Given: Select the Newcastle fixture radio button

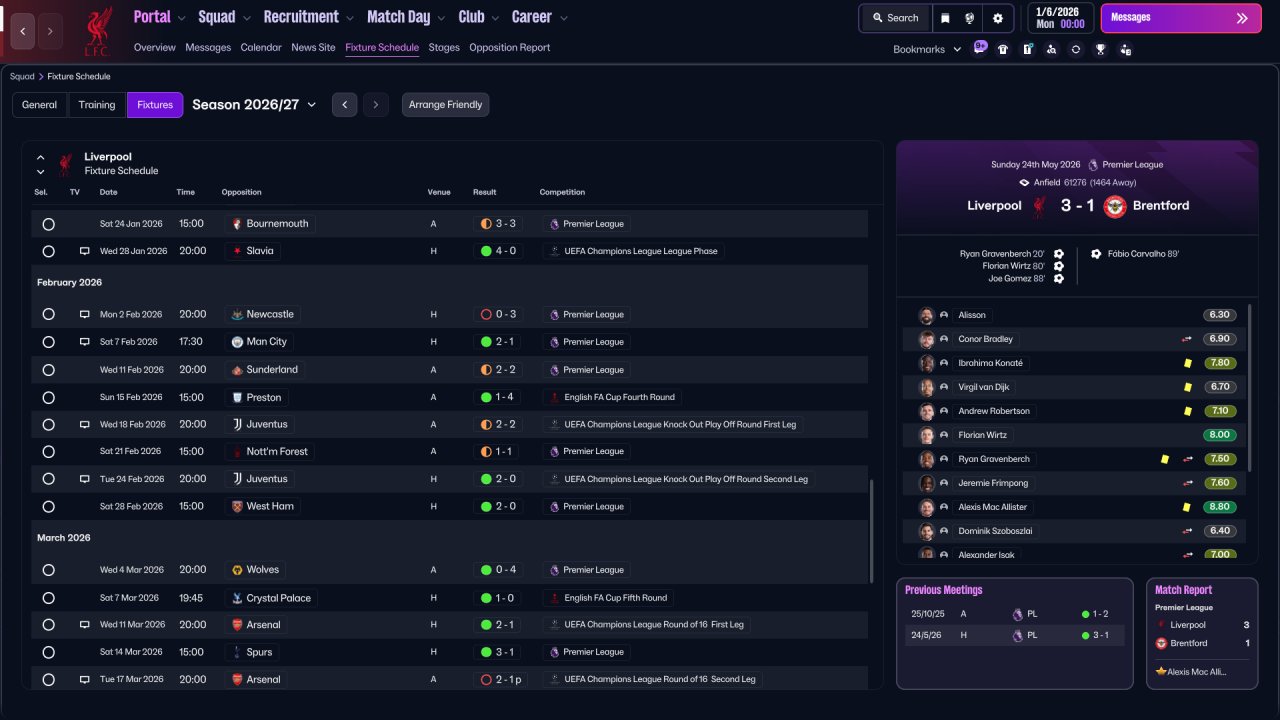Looking at the screenshot, I should click(x=48, y=314).
